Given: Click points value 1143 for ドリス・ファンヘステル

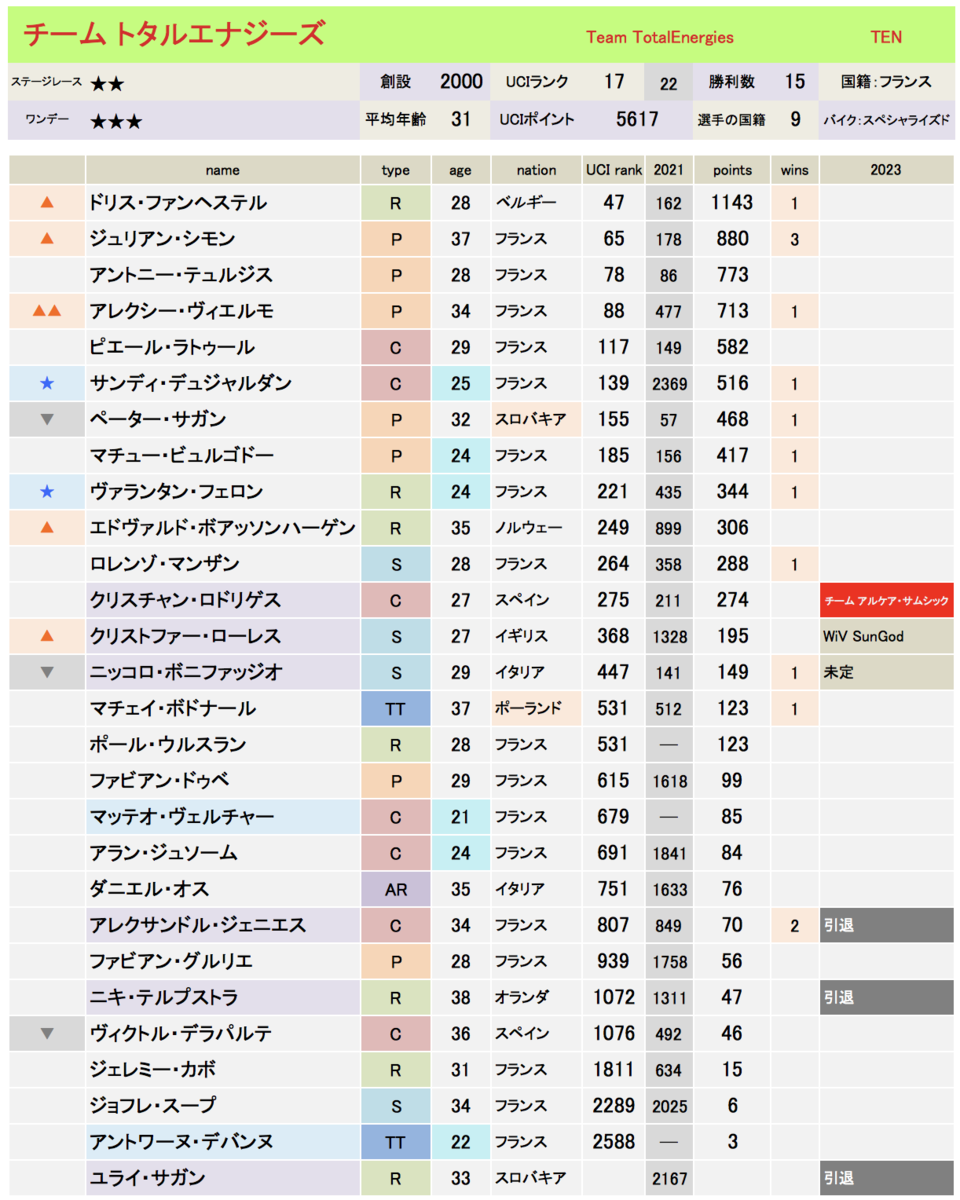Looking at the screenshot, I should coord(733,203).
